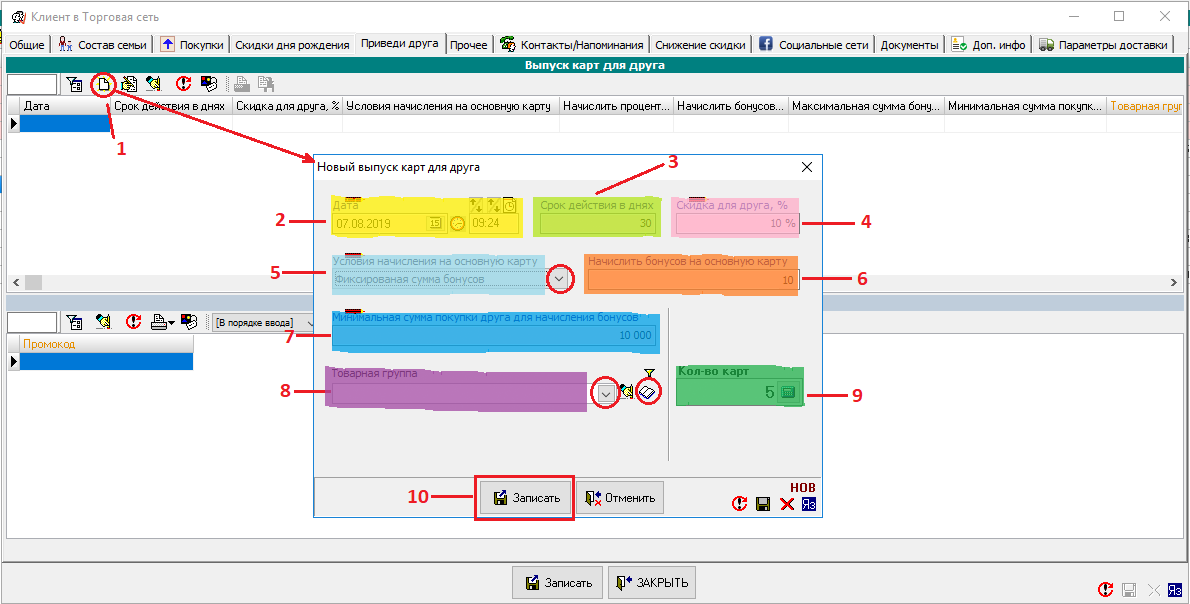Click red refresh icon in lower promo code toolbar
Image resolution: width=1190 pixels, height=604 pixels.
click(x=133, y=322)
